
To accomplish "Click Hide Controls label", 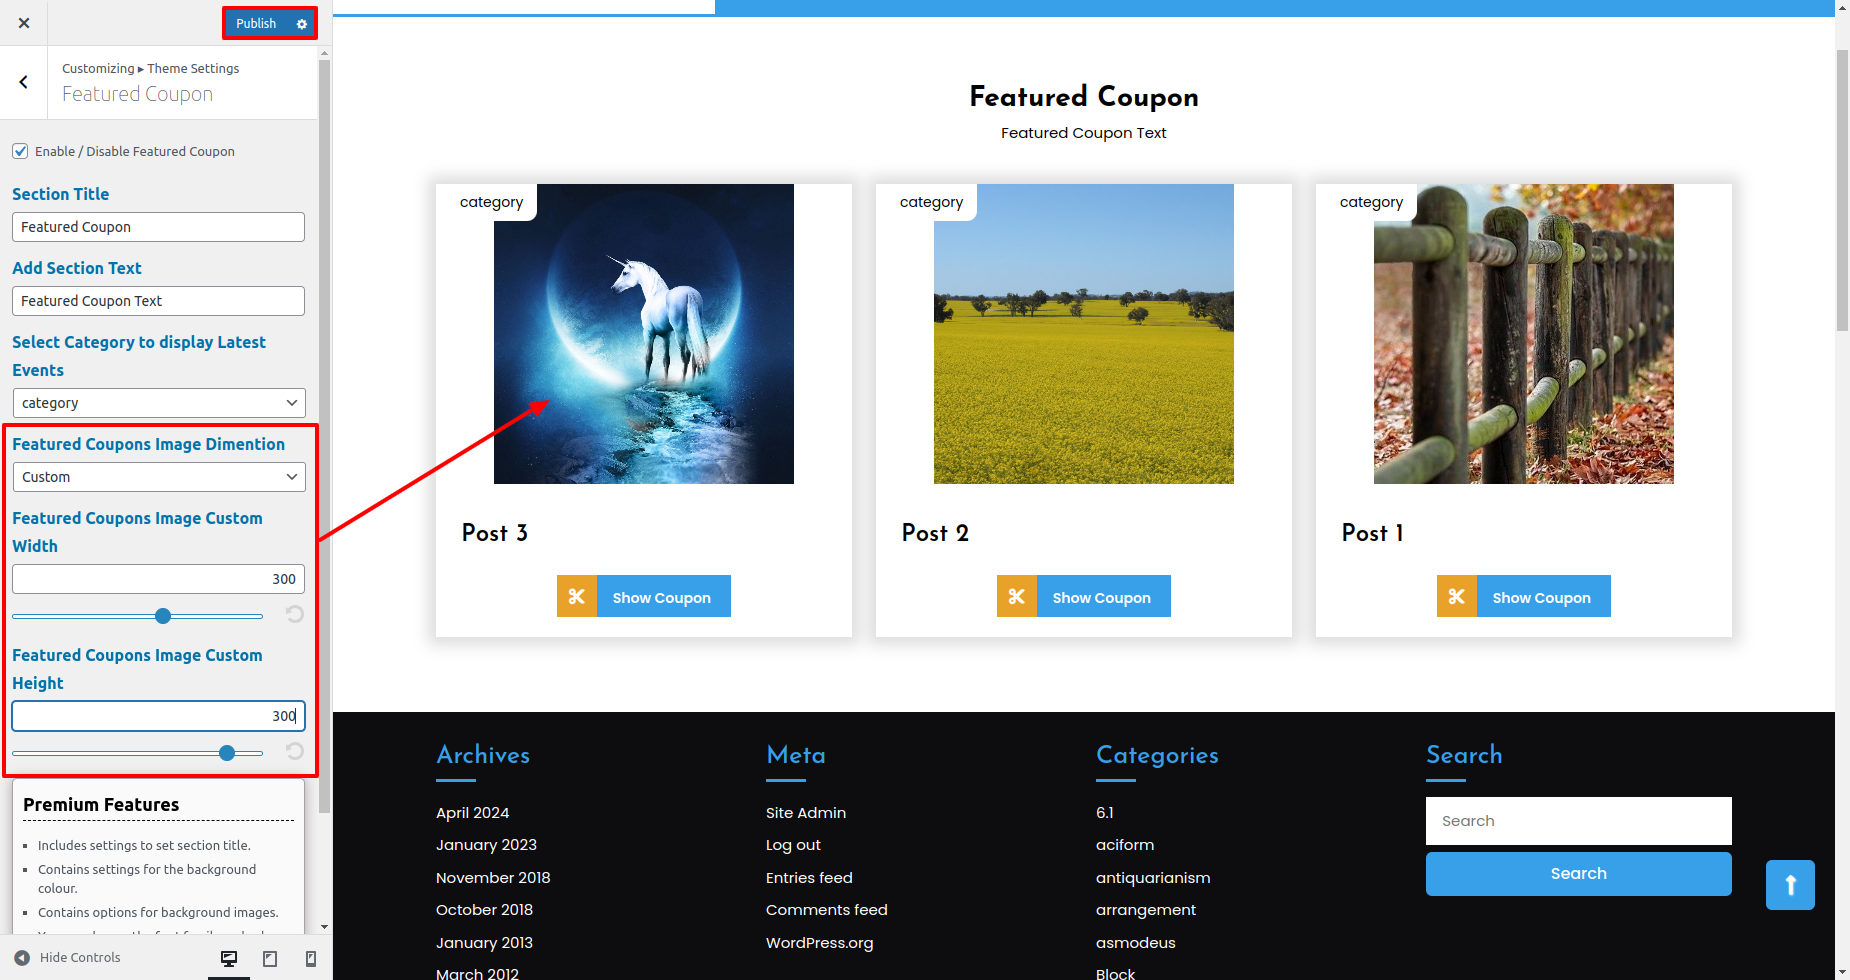I will 80,958.
